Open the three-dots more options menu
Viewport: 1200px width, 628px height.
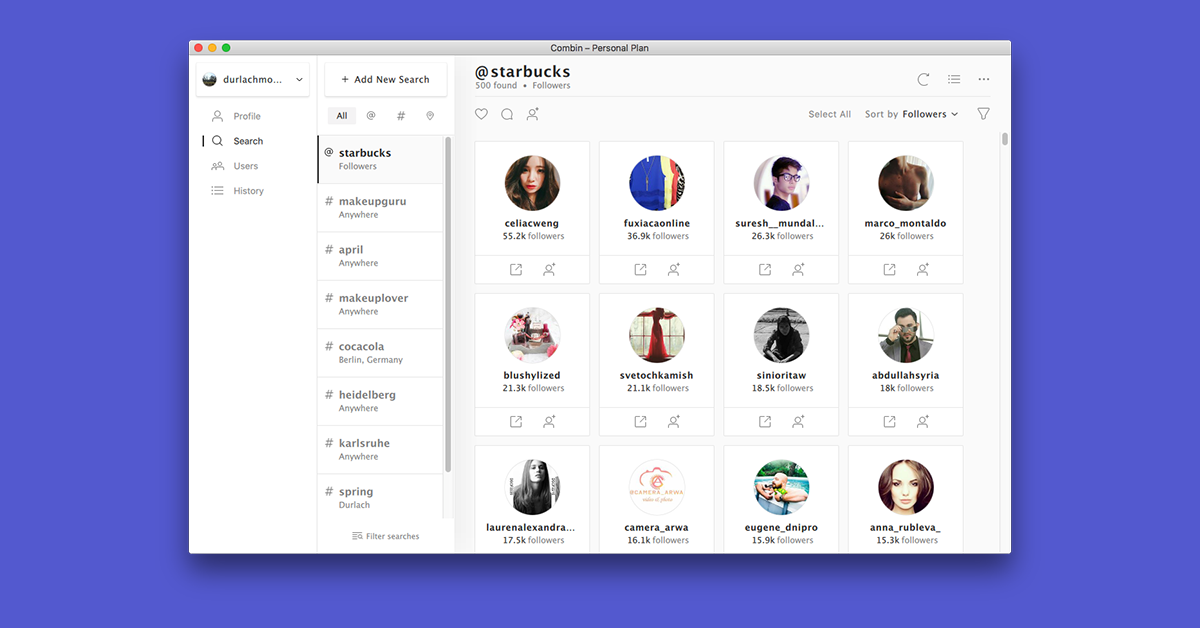point(984,79)
